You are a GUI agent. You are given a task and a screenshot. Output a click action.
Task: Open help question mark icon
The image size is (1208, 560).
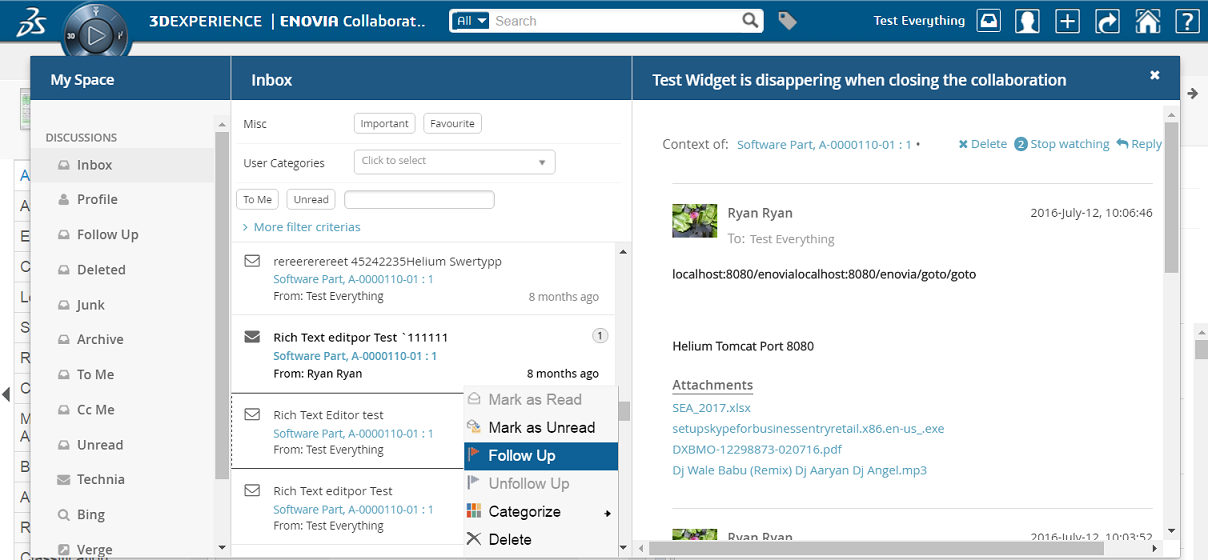click(1186, 21)
